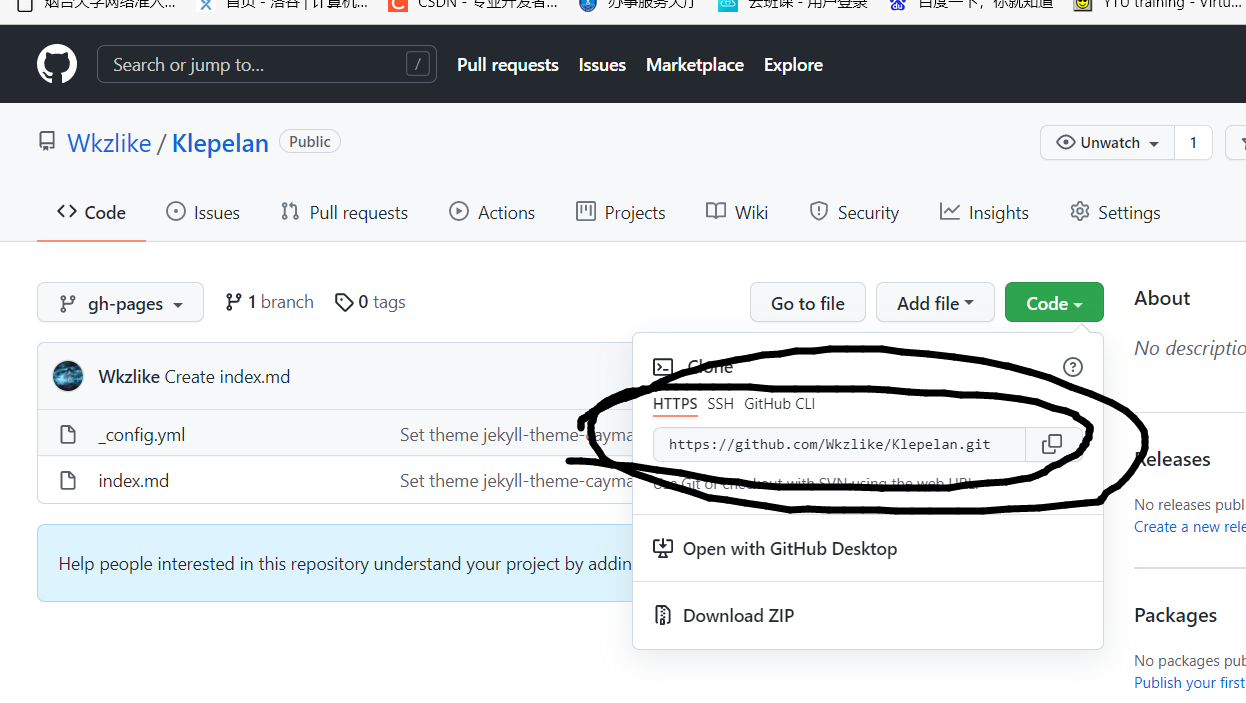Open the clone help question mark icon
The height and width of the screenshot is (703, 1246).
click(x=1073, y=367)
